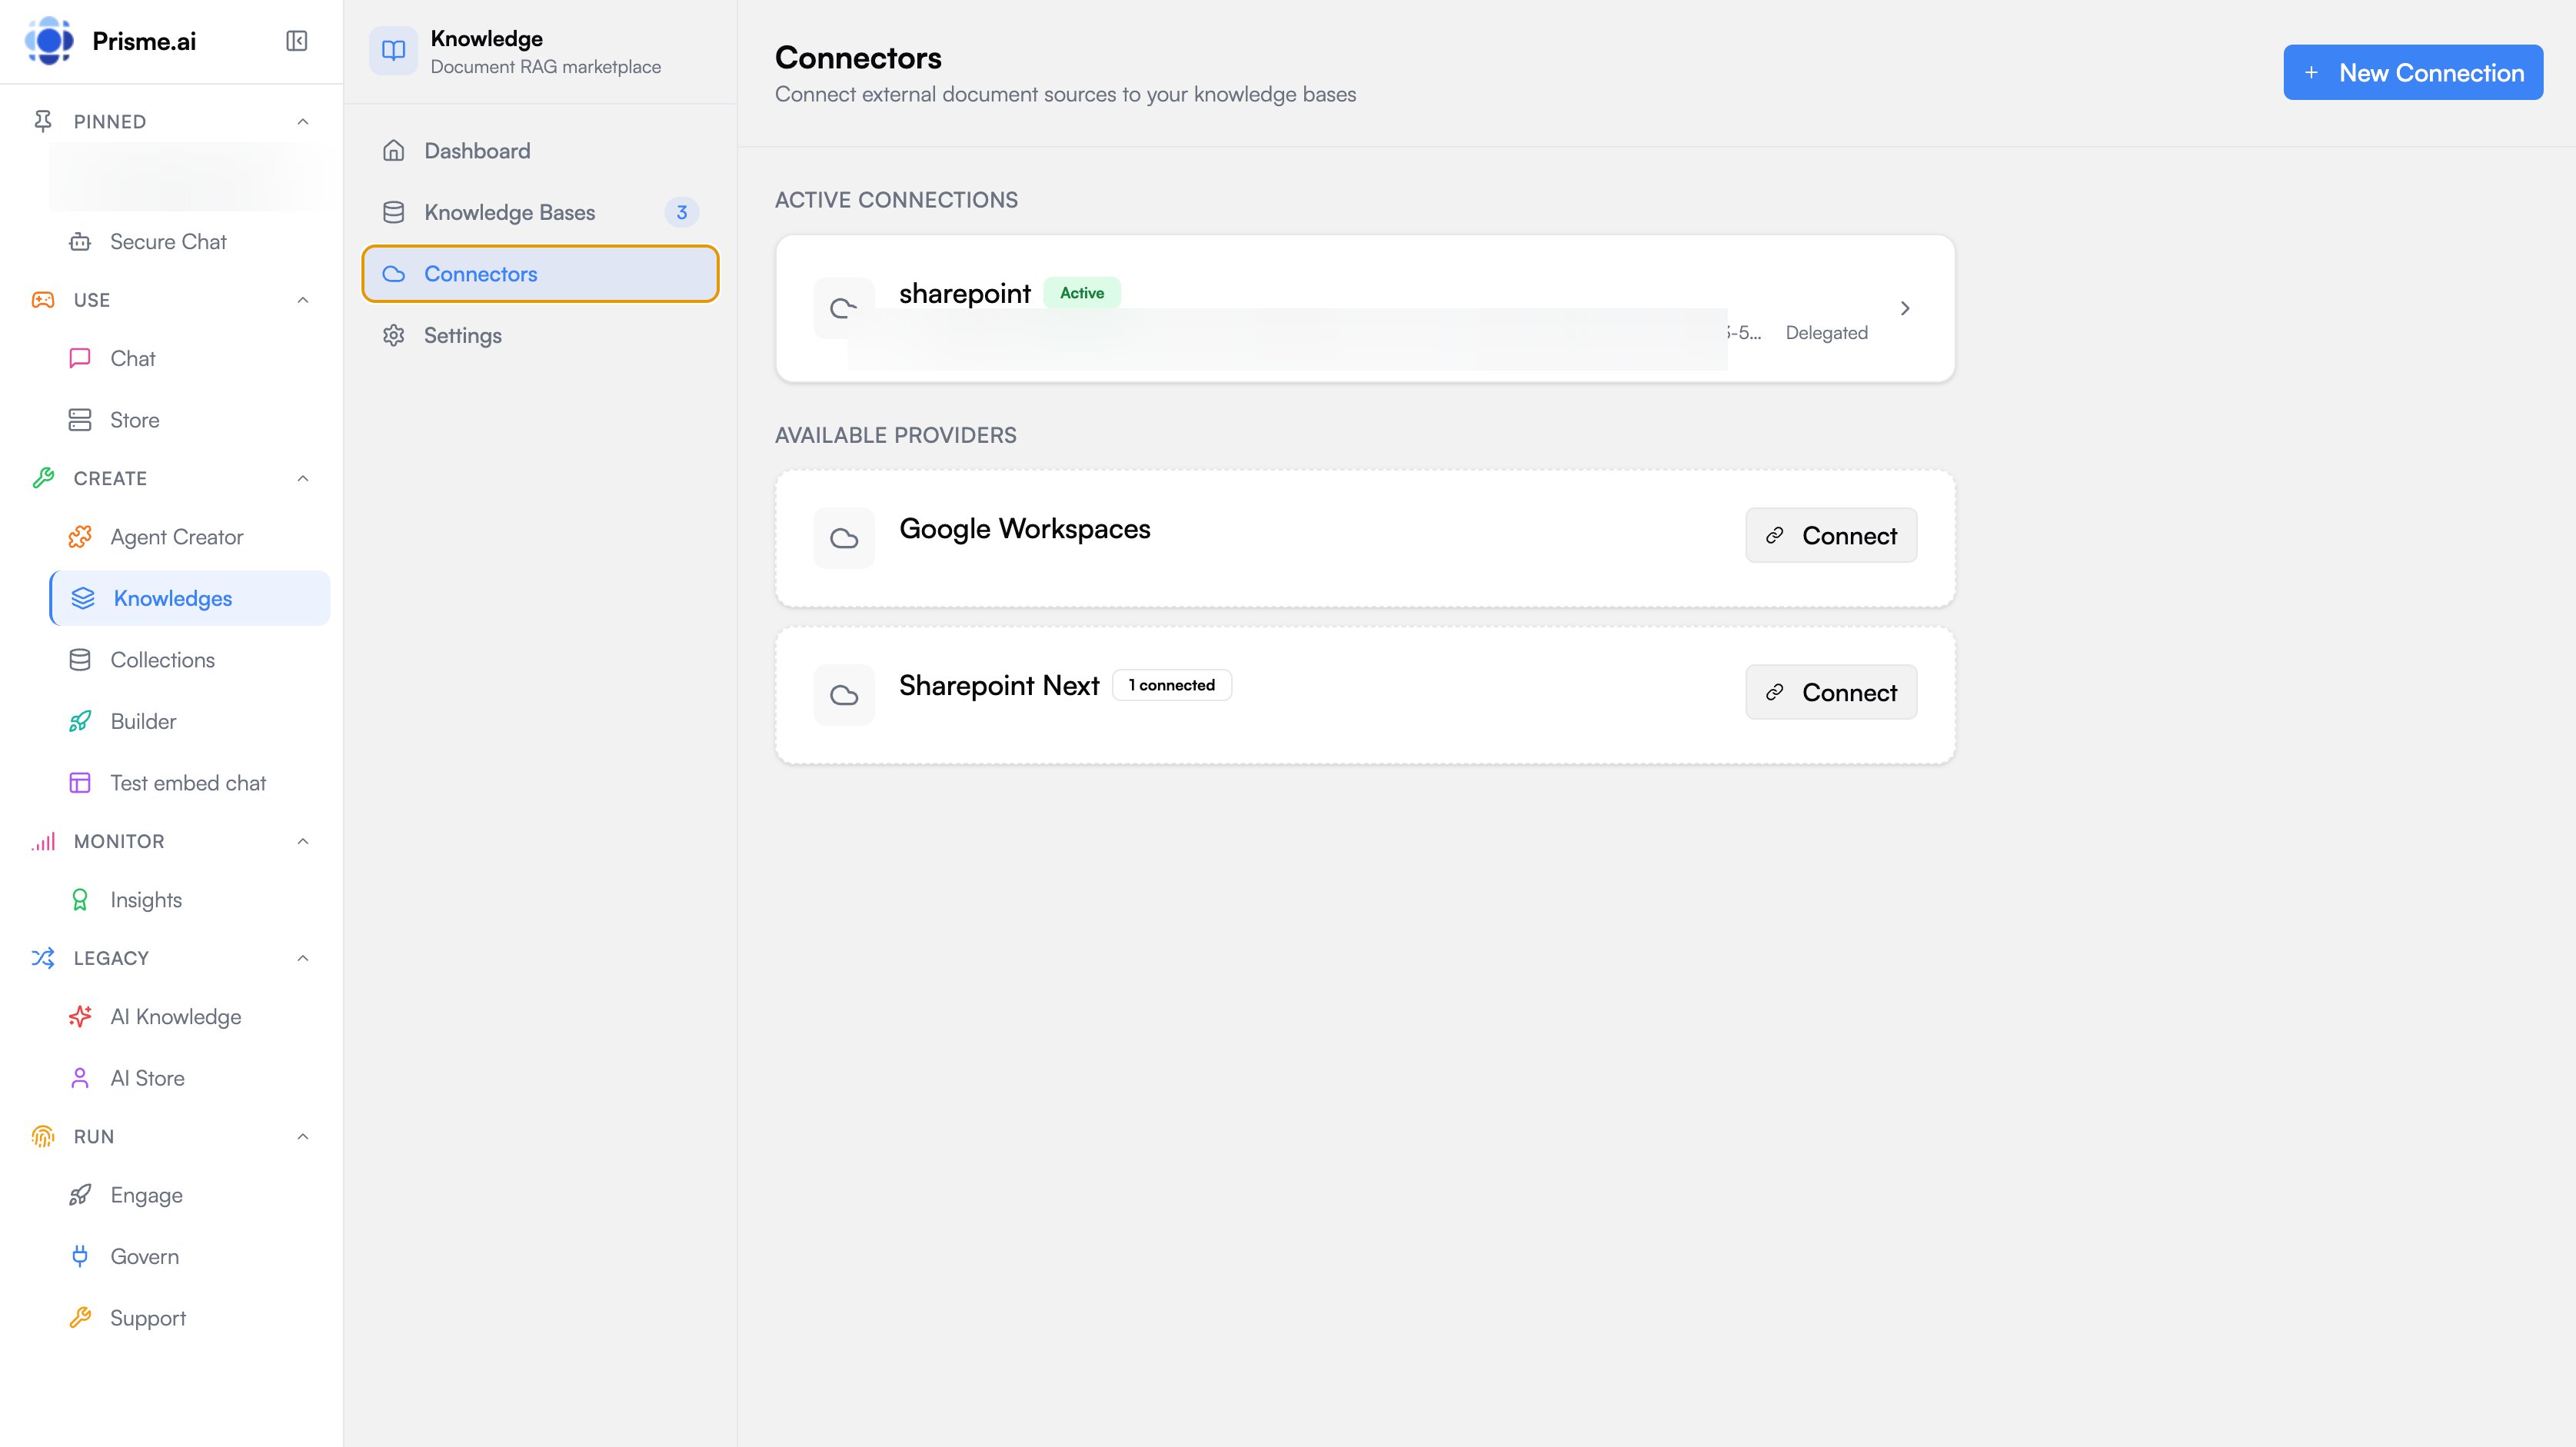This screenshot has height=1447, width=2576.
Task: Create a New Connection
Action: [2413, 72]
